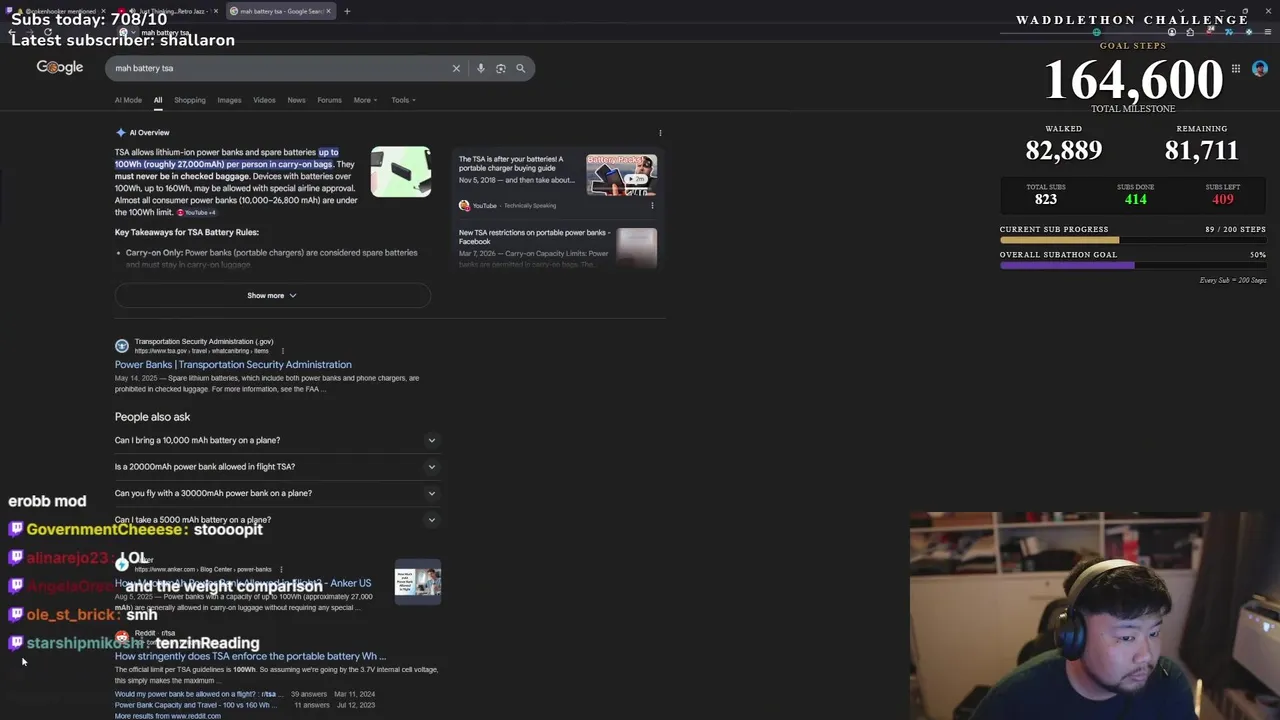The height and width of the screenshot is (720, 1280).
Task: Close the Just Thinking Retro Jazz tab
Action: click(216, 11)
